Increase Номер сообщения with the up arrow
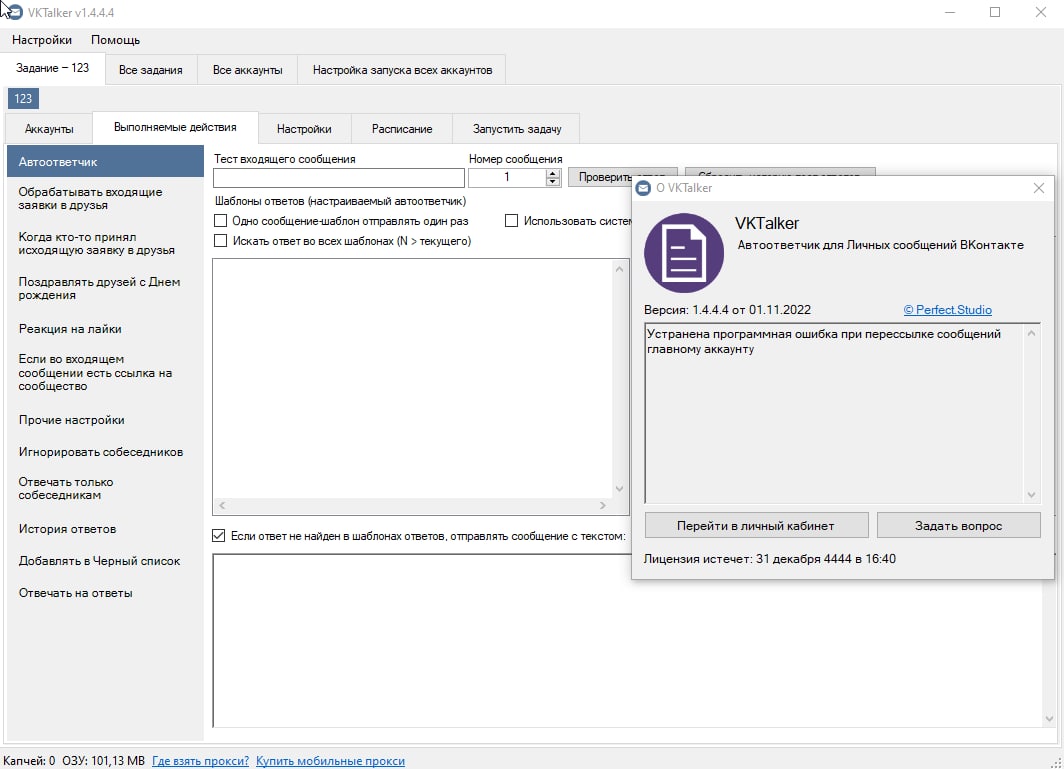This screenshot has height=769, width=1064. (x=553, y=172)
